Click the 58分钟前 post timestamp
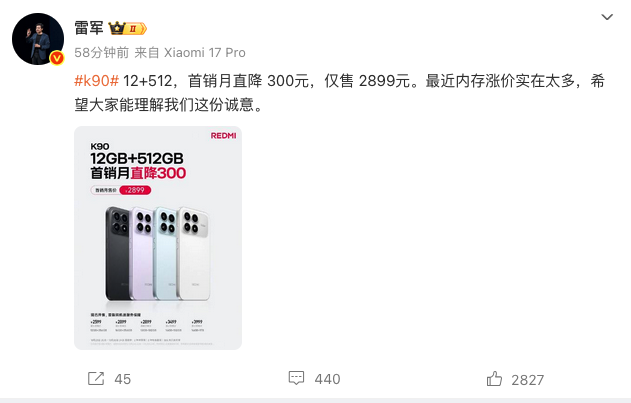The width and height of the screenshot is (631, 403). pos(102,53)
